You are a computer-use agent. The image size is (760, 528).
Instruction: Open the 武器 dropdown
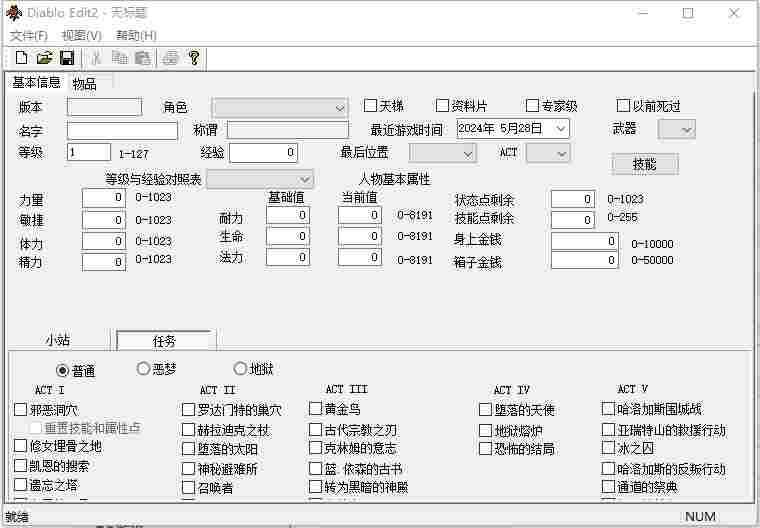677,129
